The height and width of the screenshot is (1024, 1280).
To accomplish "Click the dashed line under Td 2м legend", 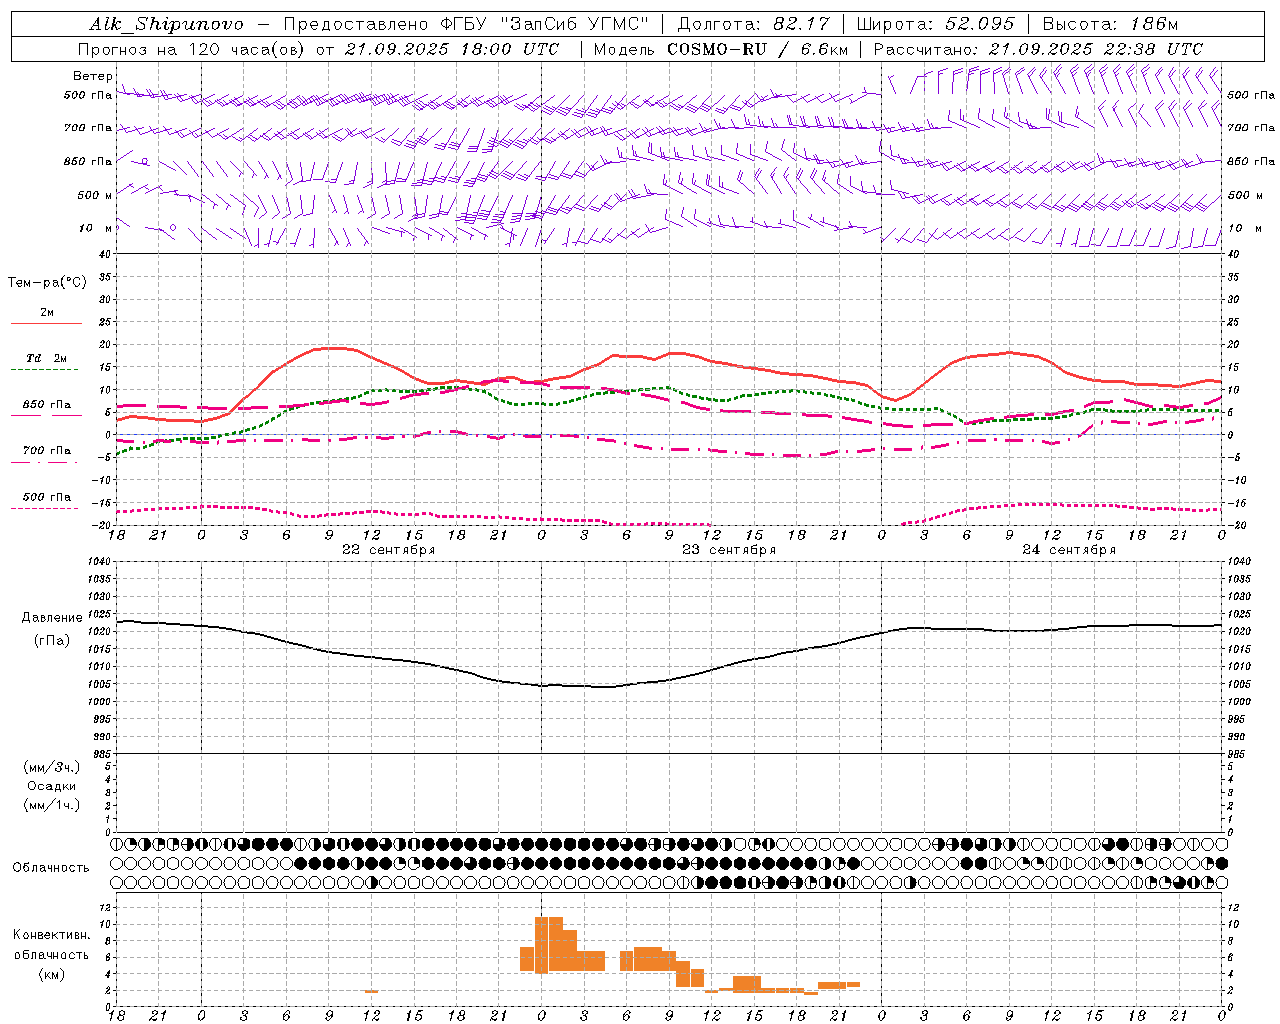I will (x=45, y=370).
